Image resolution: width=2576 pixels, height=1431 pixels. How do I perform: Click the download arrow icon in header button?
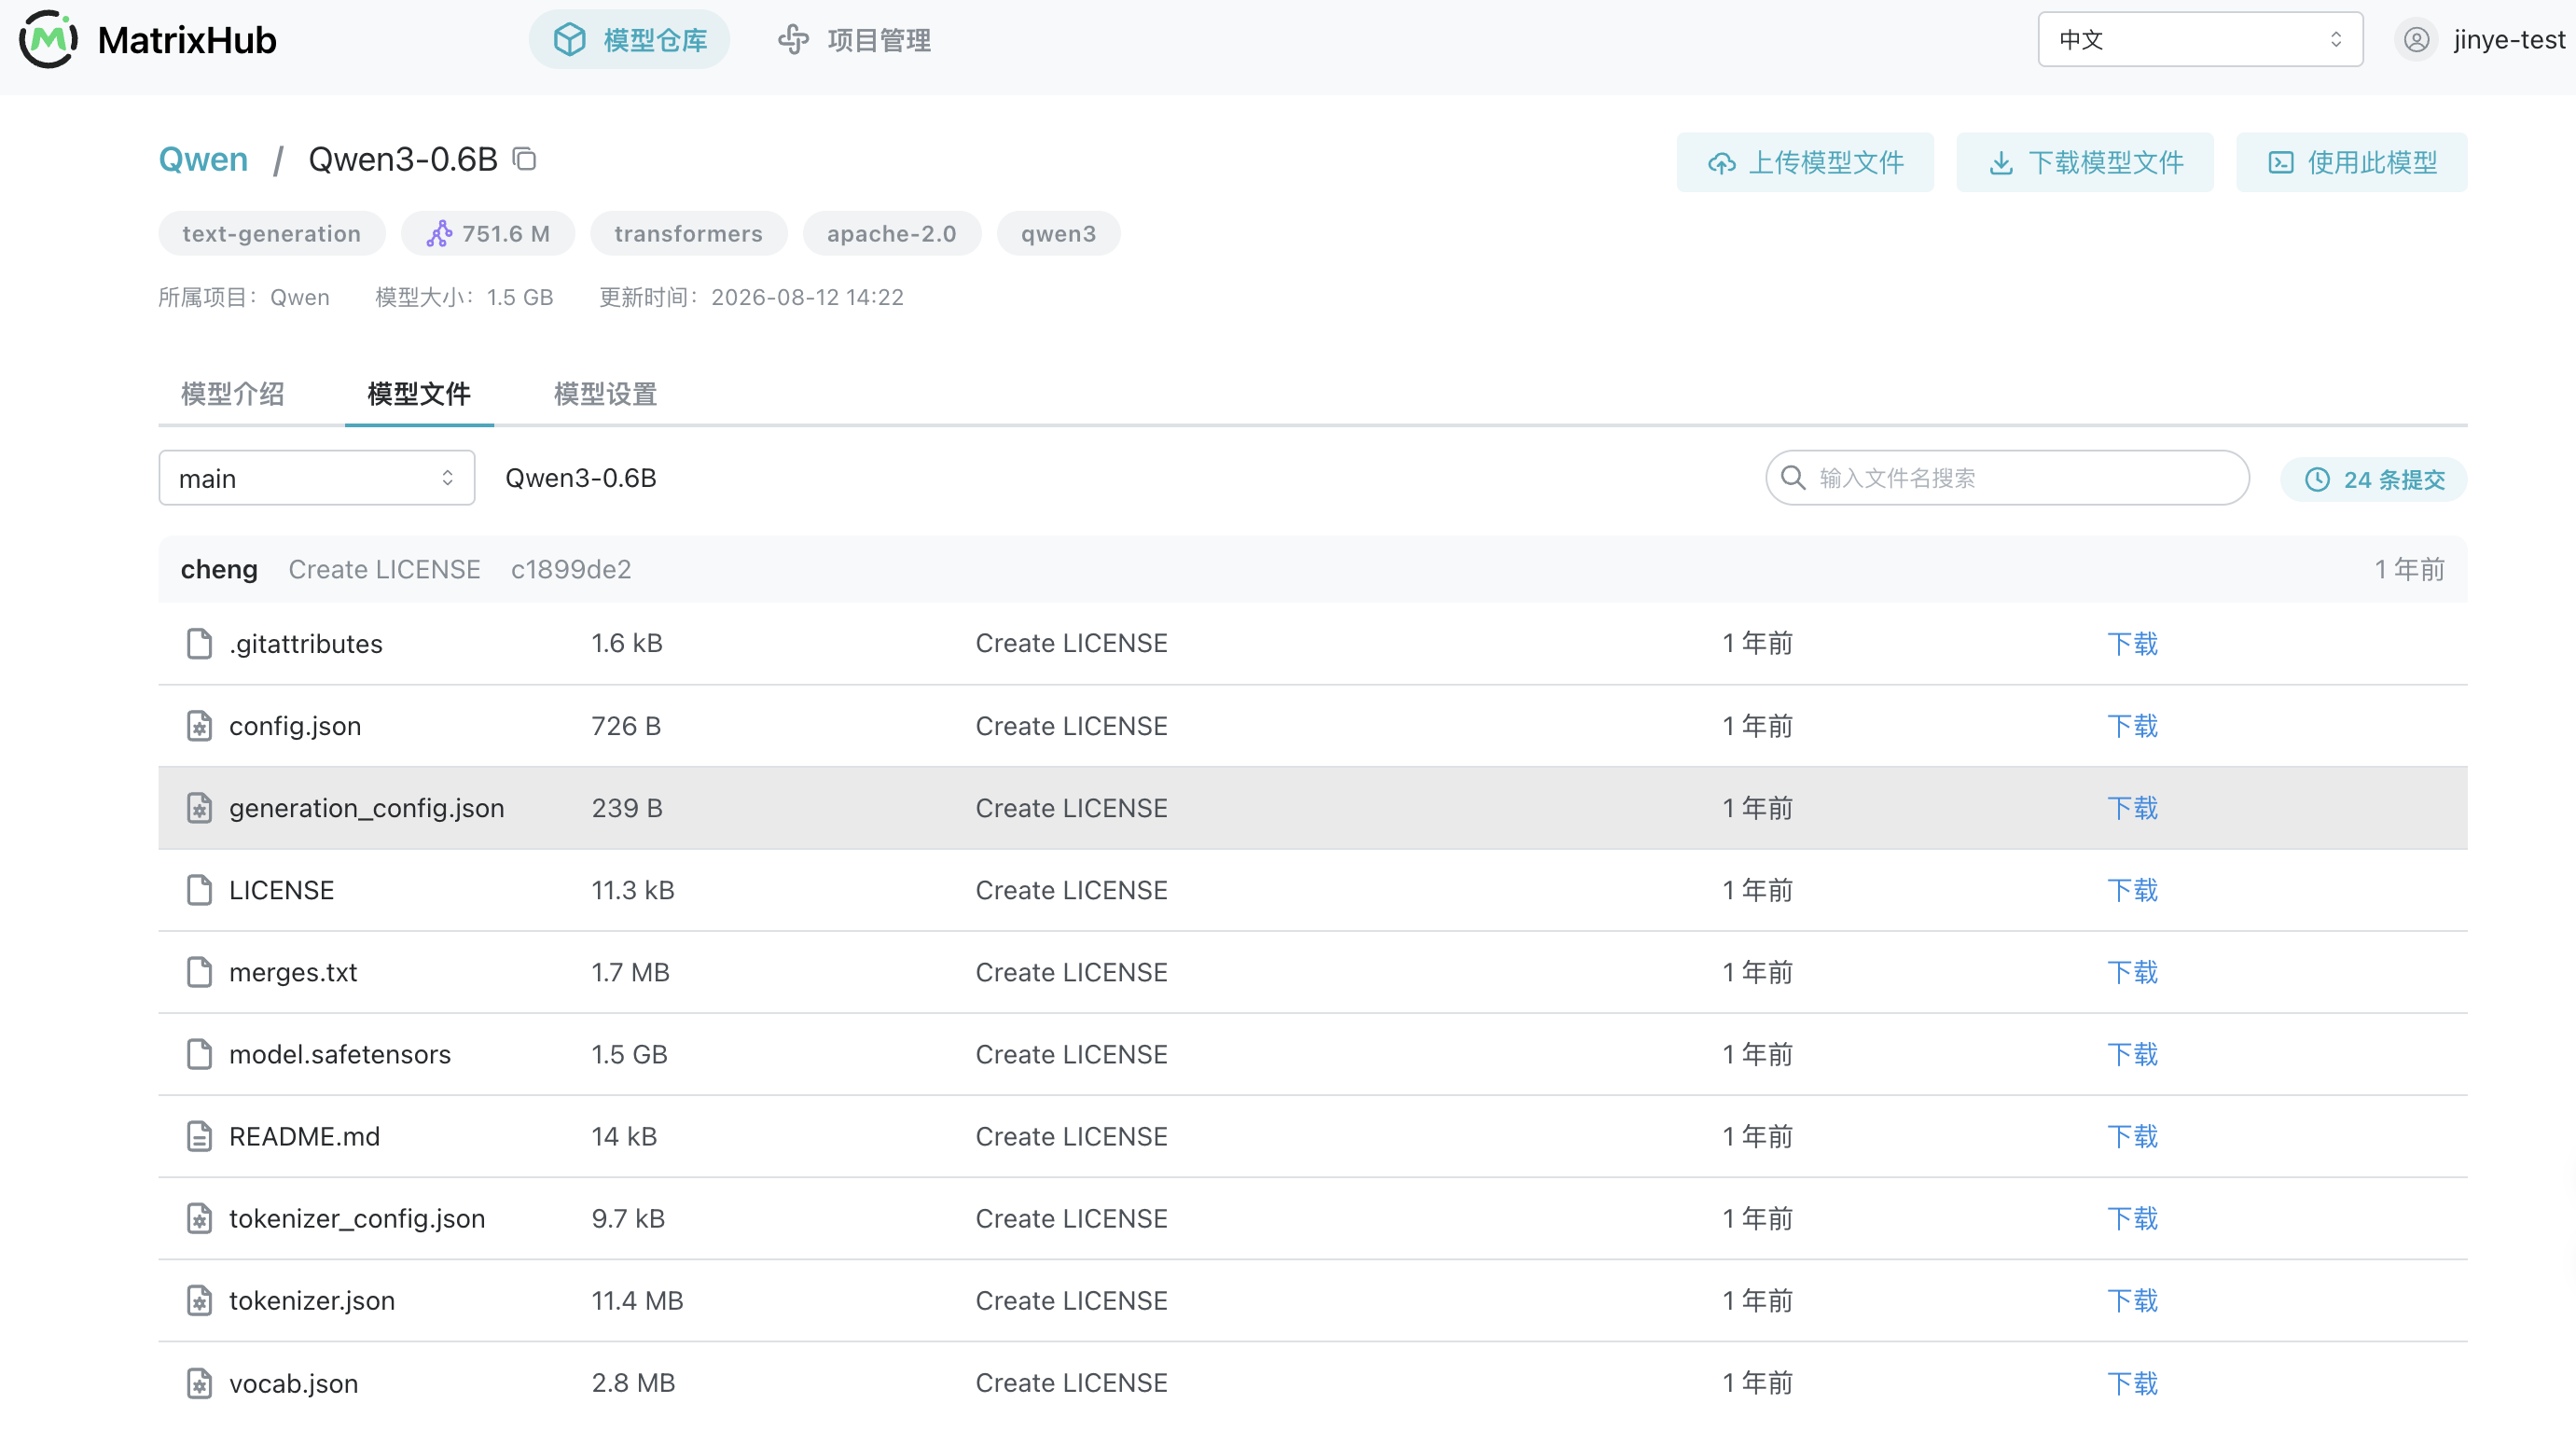pyautogui.click(x=2001, y=163)
